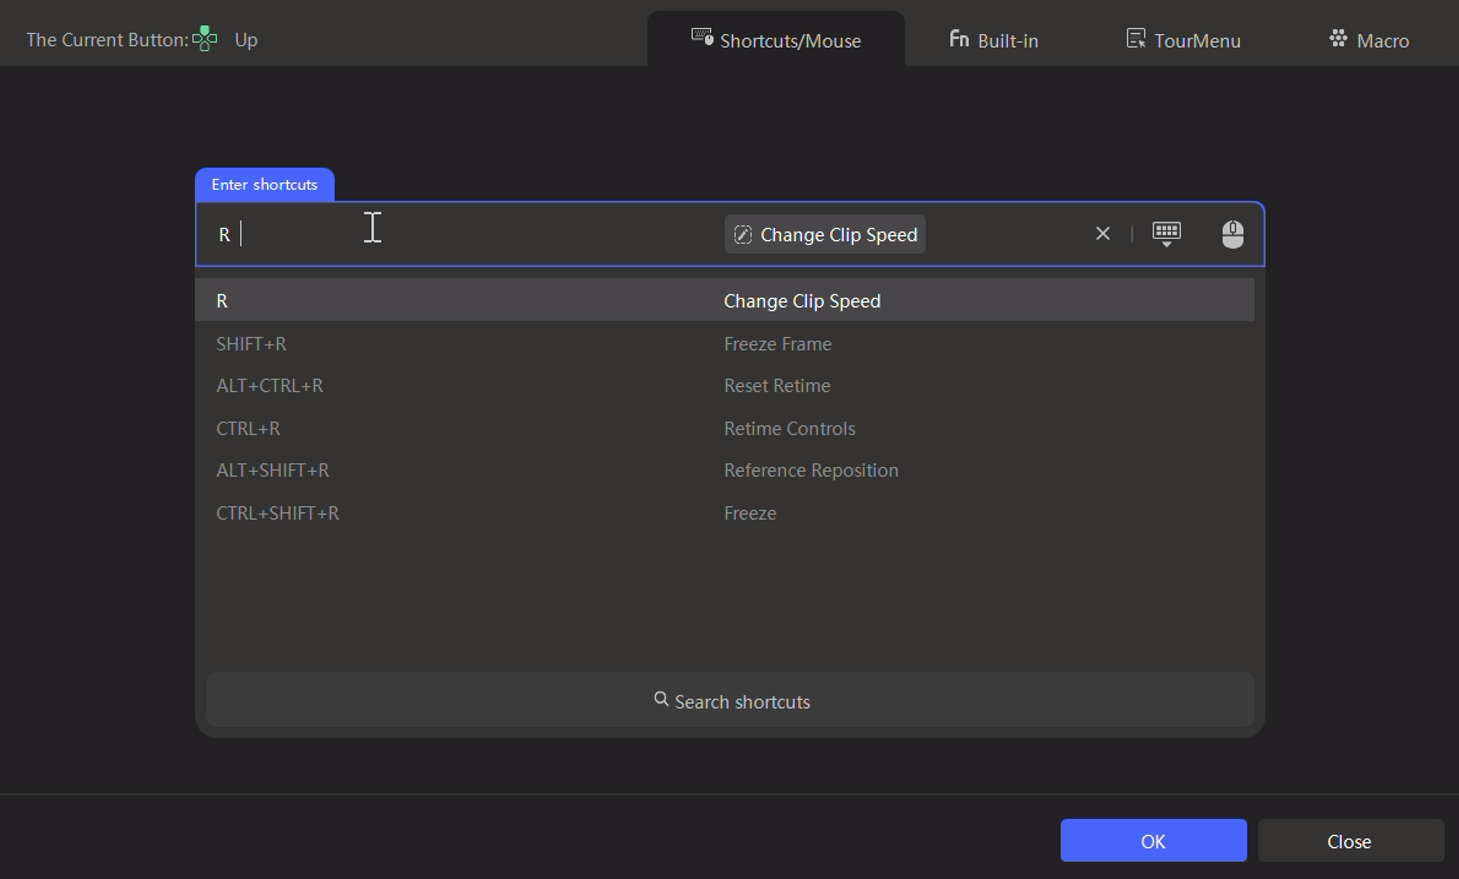Select the Shortcuts/Mouse tab
Screen dimensions: 1459x879
pos(776,40)
